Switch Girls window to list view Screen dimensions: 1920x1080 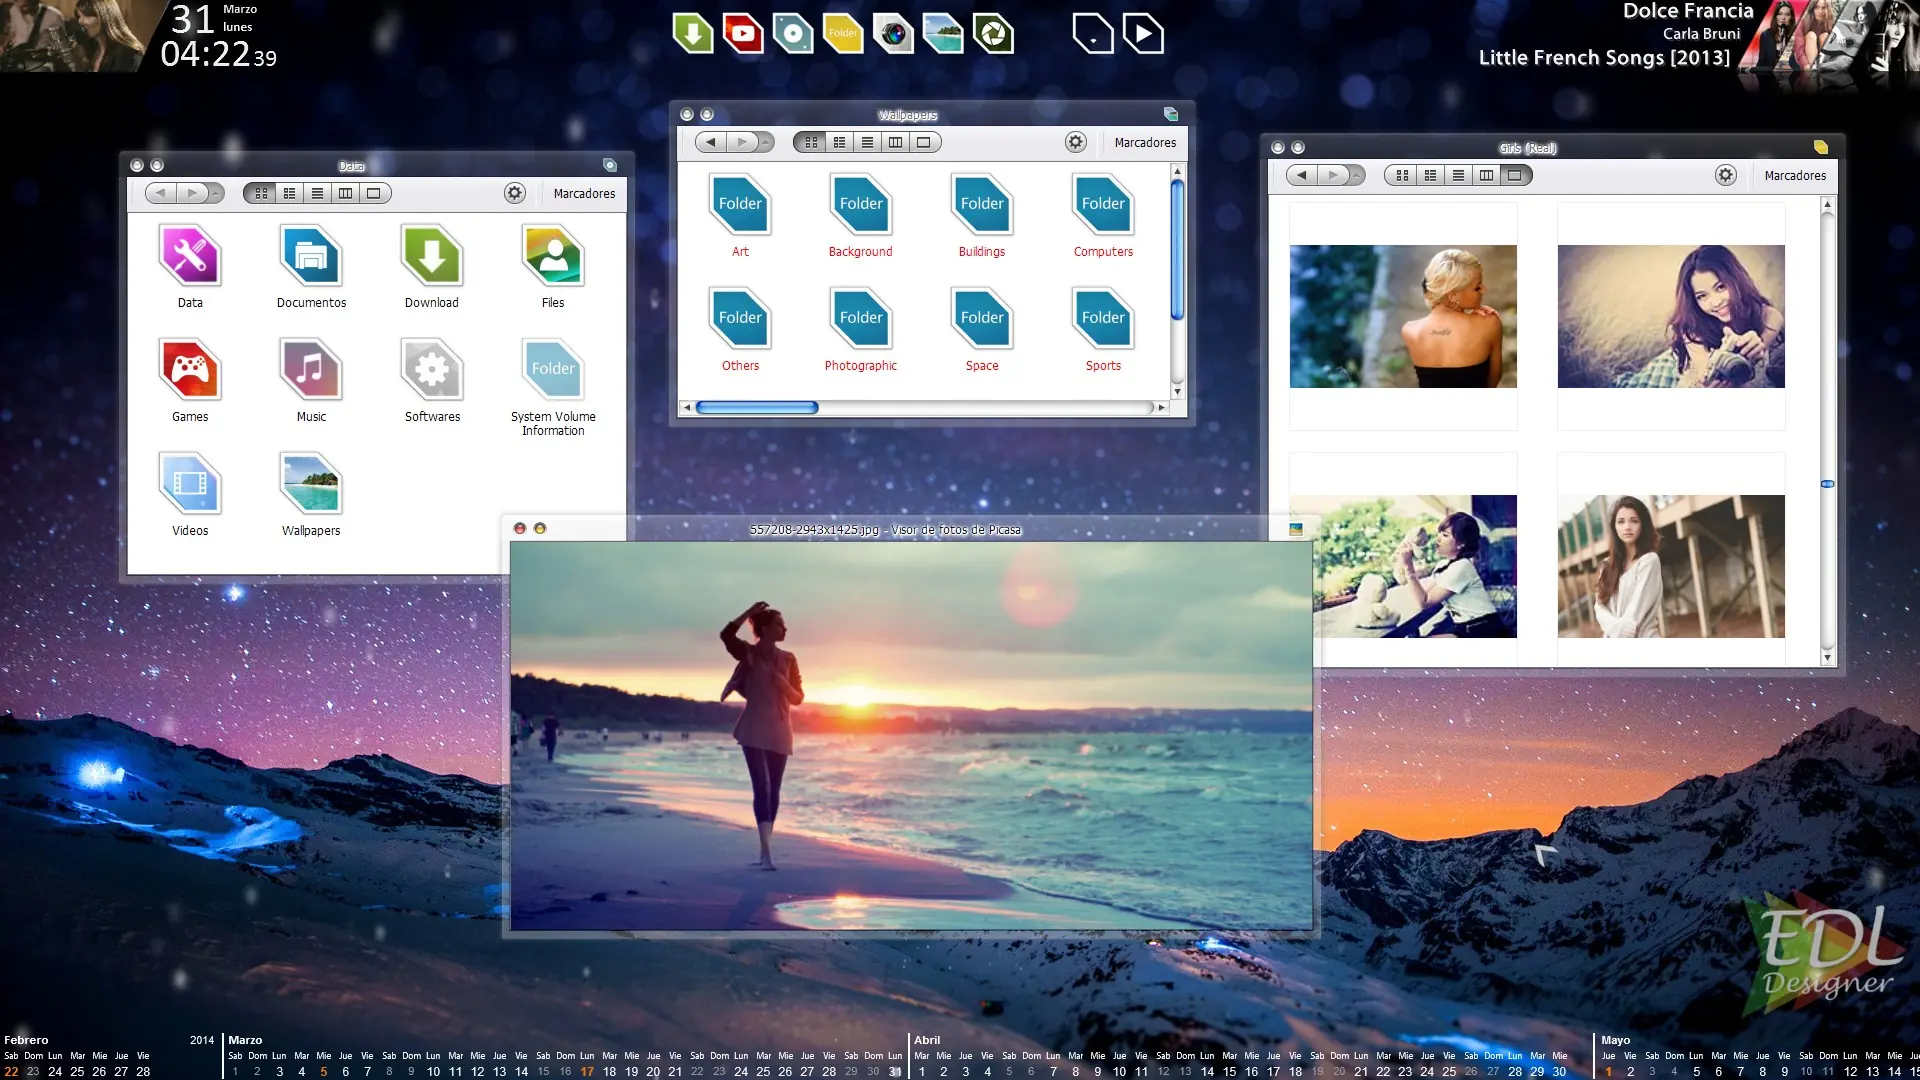1458,175
